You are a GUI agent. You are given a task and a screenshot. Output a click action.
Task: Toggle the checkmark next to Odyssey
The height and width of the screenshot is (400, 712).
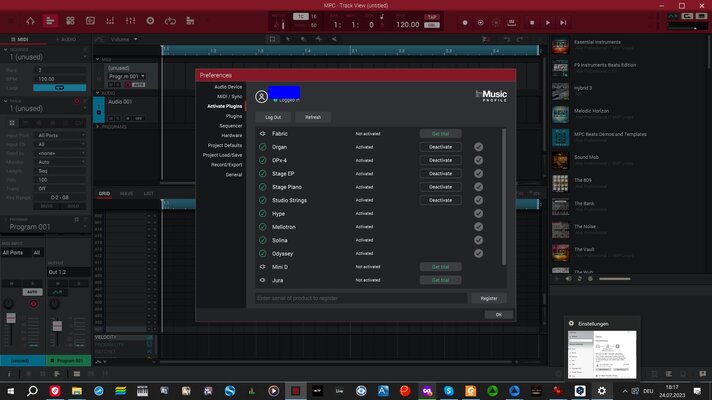click(x=478, y=253)
